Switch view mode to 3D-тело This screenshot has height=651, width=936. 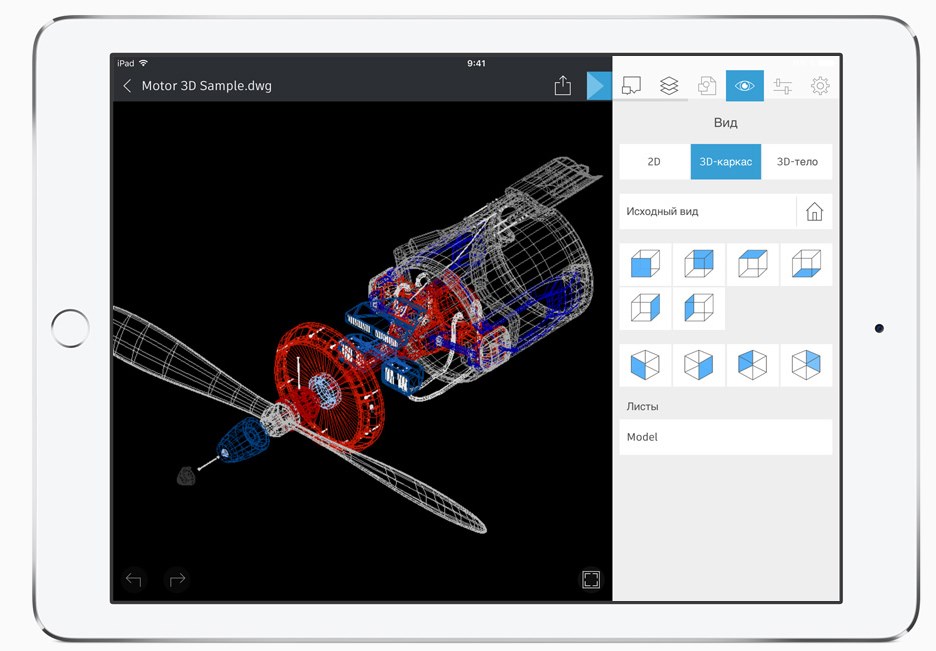(x=797, y=162)
